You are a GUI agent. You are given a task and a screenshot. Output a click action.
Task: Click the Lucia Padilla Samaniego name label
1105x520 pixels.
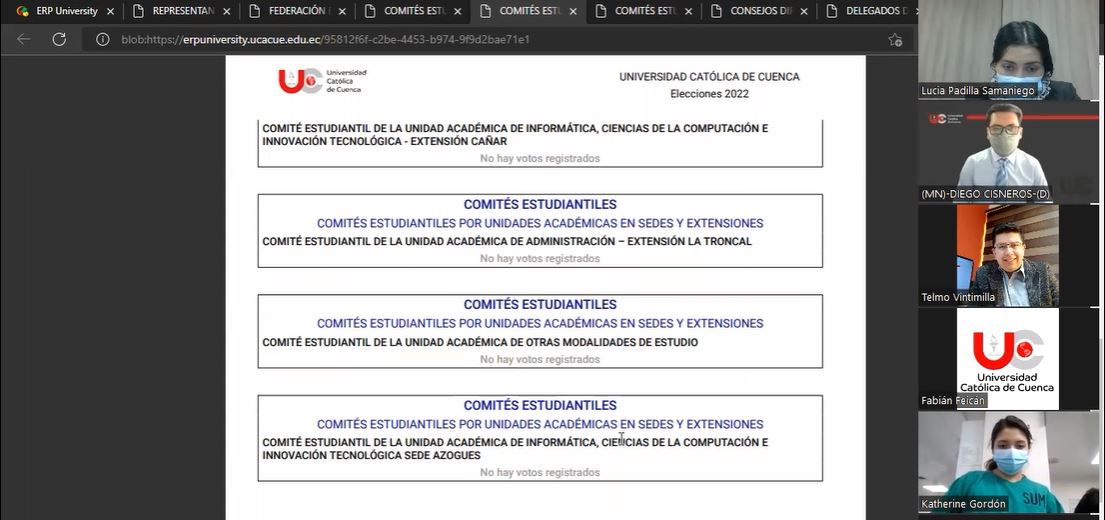coord(977,91)
